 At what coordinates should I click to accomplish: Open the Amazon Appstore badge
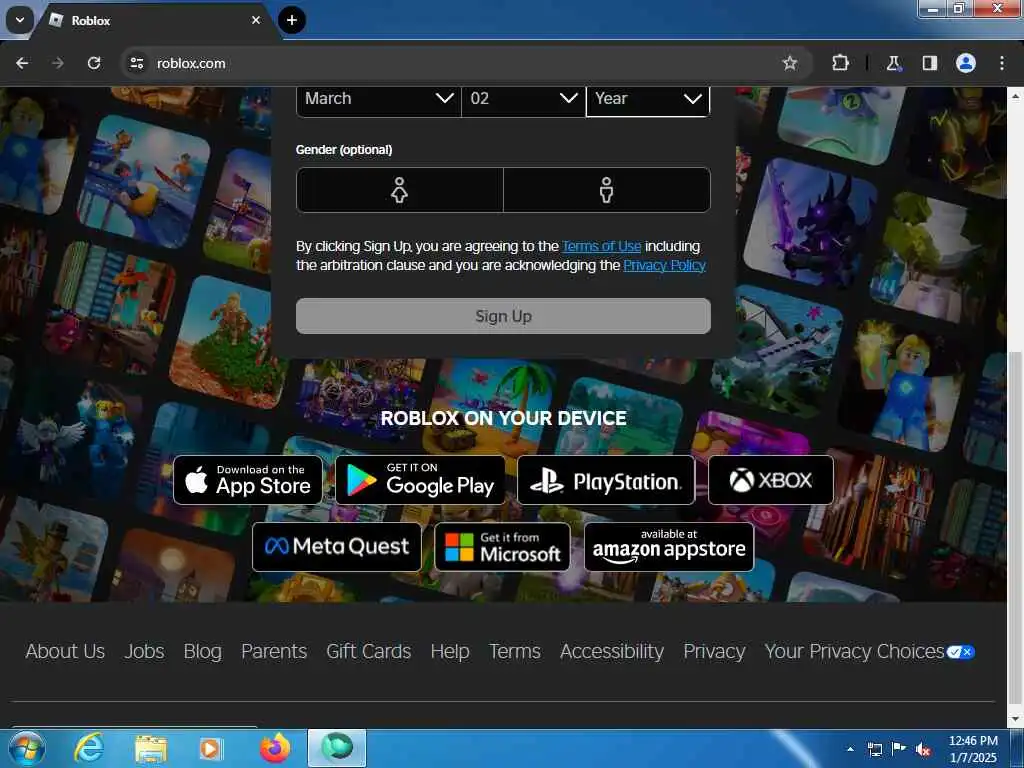click(x=669, y=547)
